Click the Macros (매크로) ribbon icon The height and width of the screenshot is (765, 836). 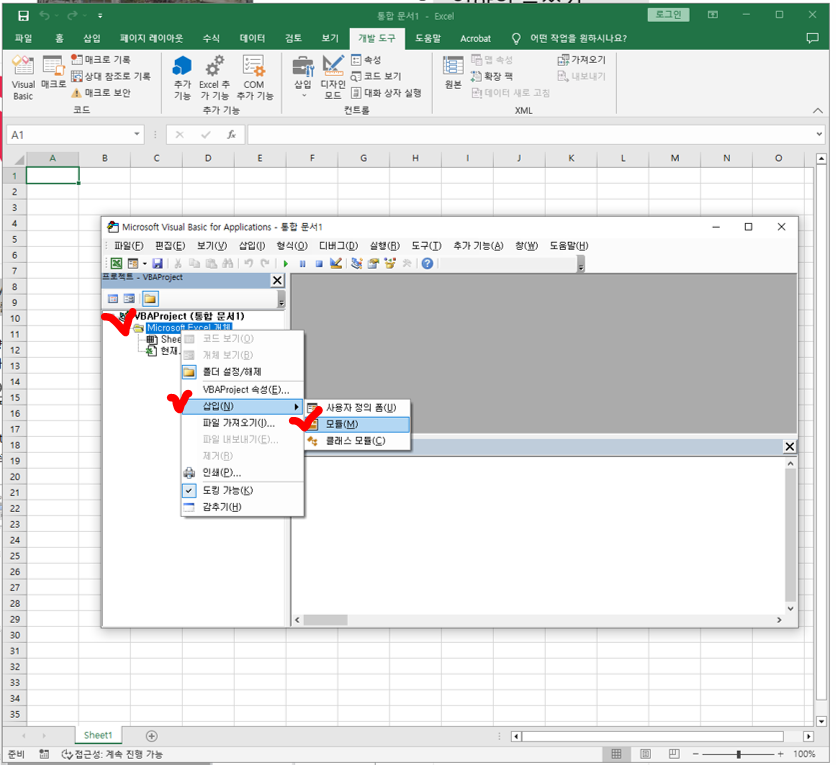point(53,73)
